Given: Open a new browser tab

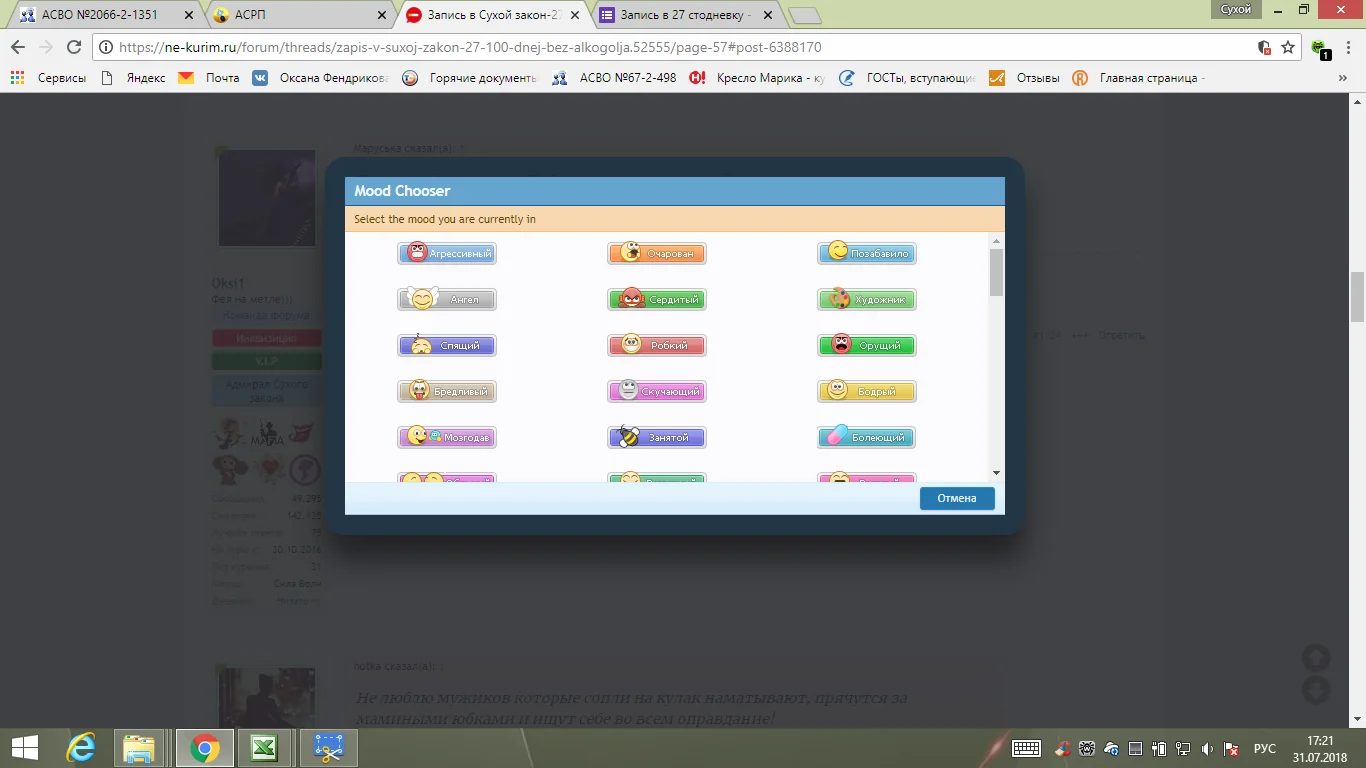Looking at the screenshot, I should (804, 16).
